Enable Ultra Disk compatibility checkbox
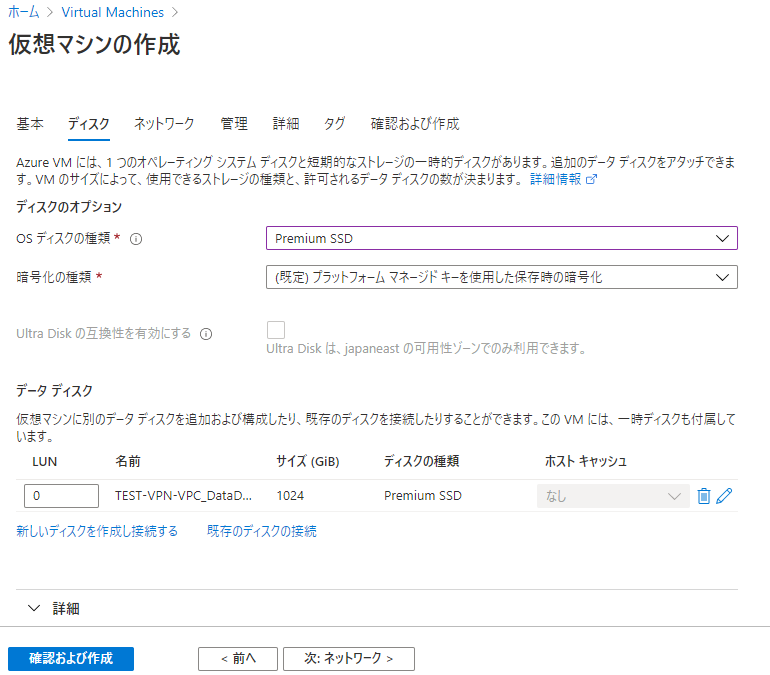This screenshot has height=675, width=770. coord(276,330)
